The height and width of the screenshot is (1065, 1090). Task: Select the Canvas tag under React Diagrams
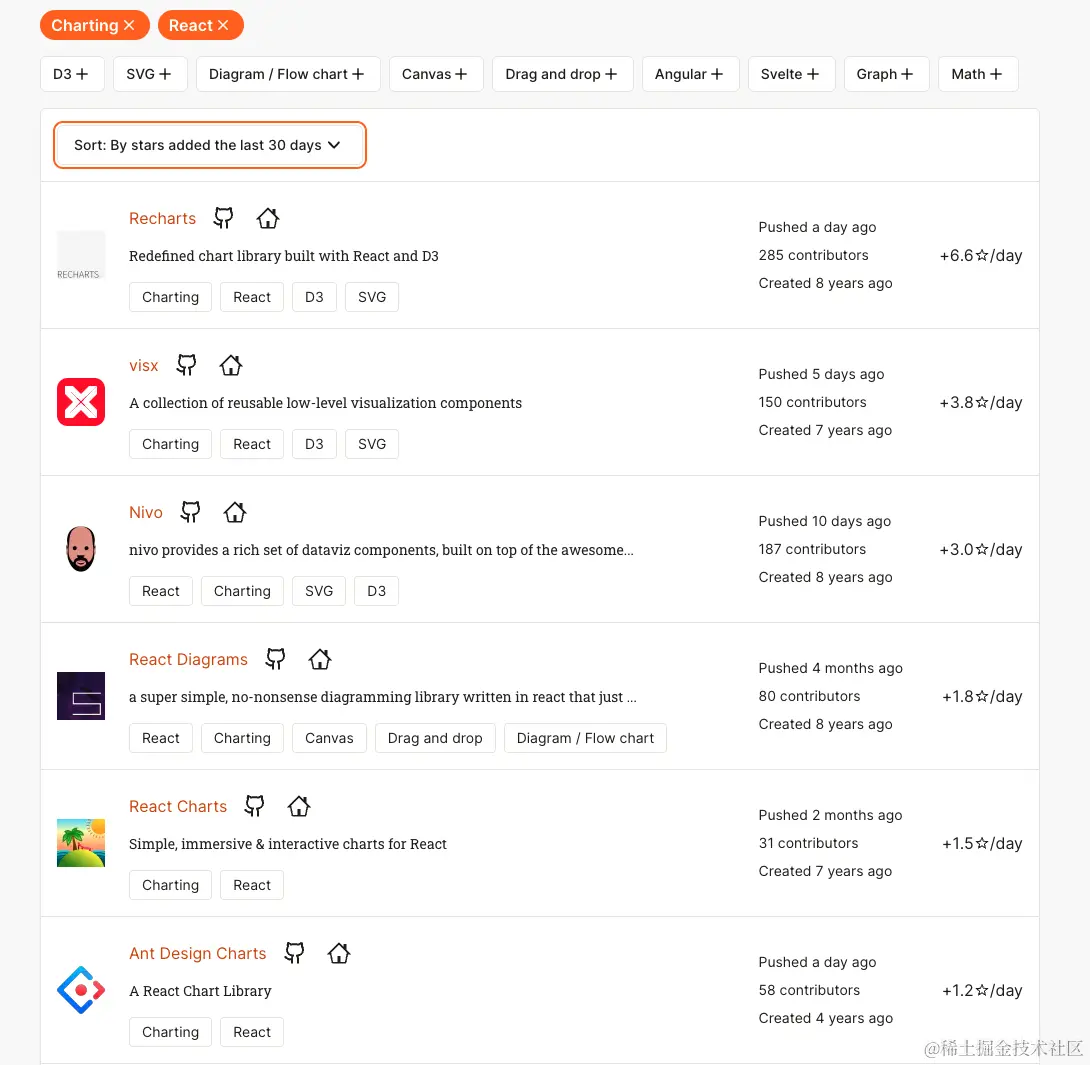tap(329, 738)
